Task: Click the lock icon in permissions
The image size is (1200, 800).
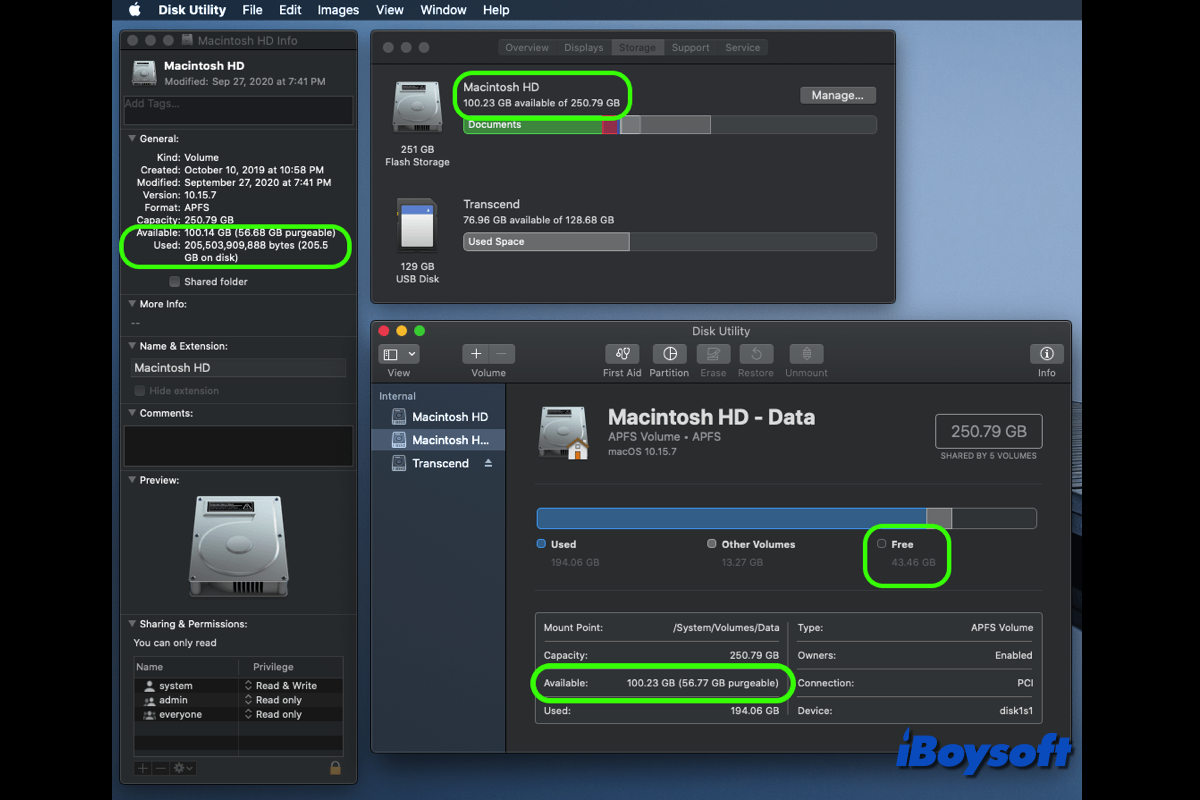Action: click(x=336, y=768)
